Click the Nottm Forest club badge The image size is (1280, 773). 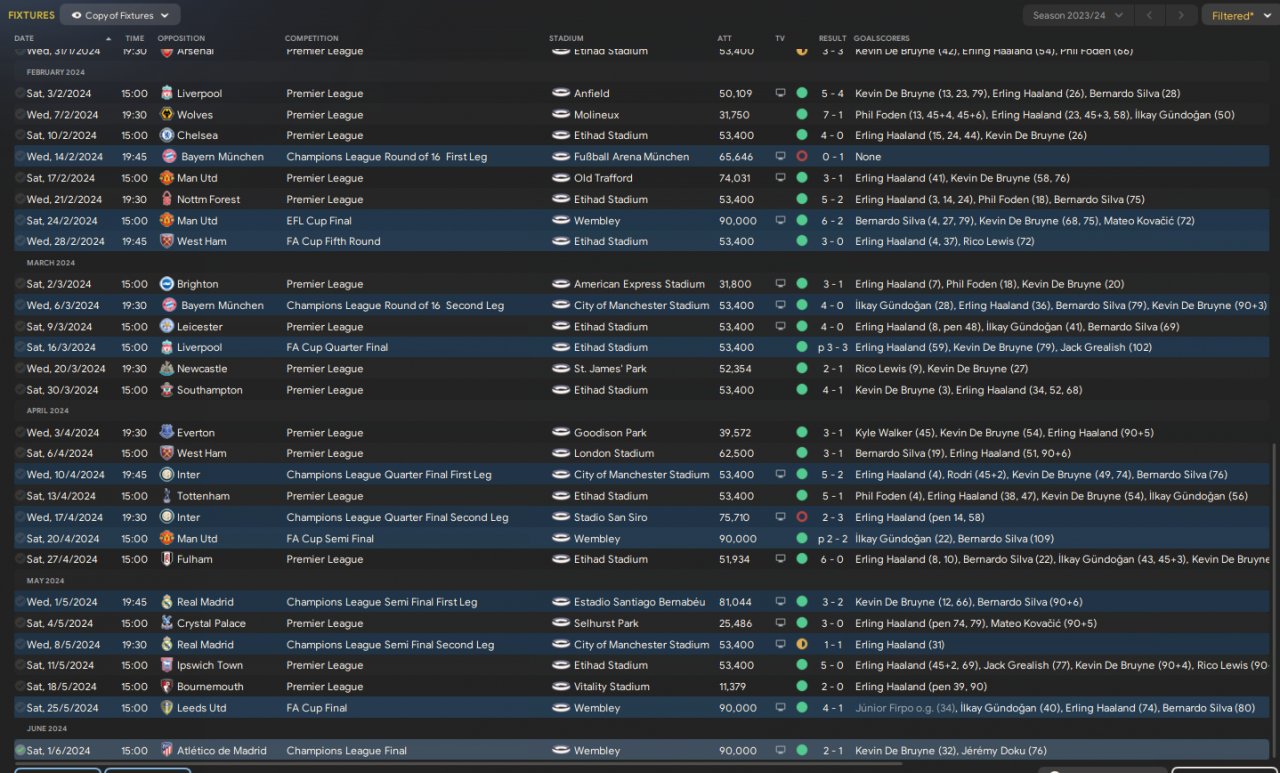(x=167, y=199)
